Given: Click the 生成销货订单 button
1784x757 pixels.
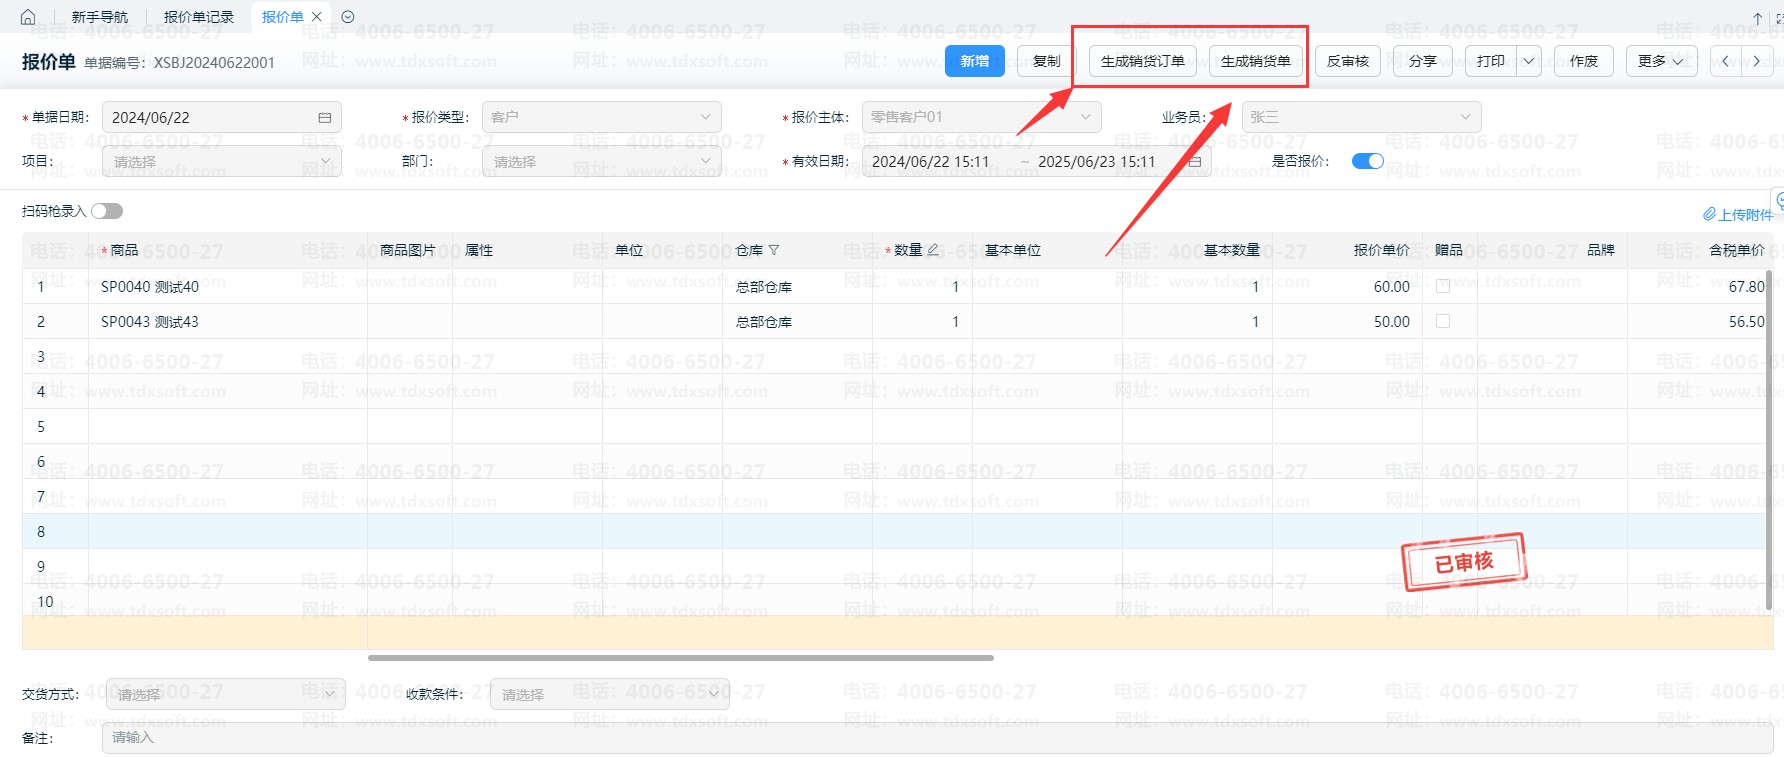Looking at the screenshot, I should [x=1142, y=61].
